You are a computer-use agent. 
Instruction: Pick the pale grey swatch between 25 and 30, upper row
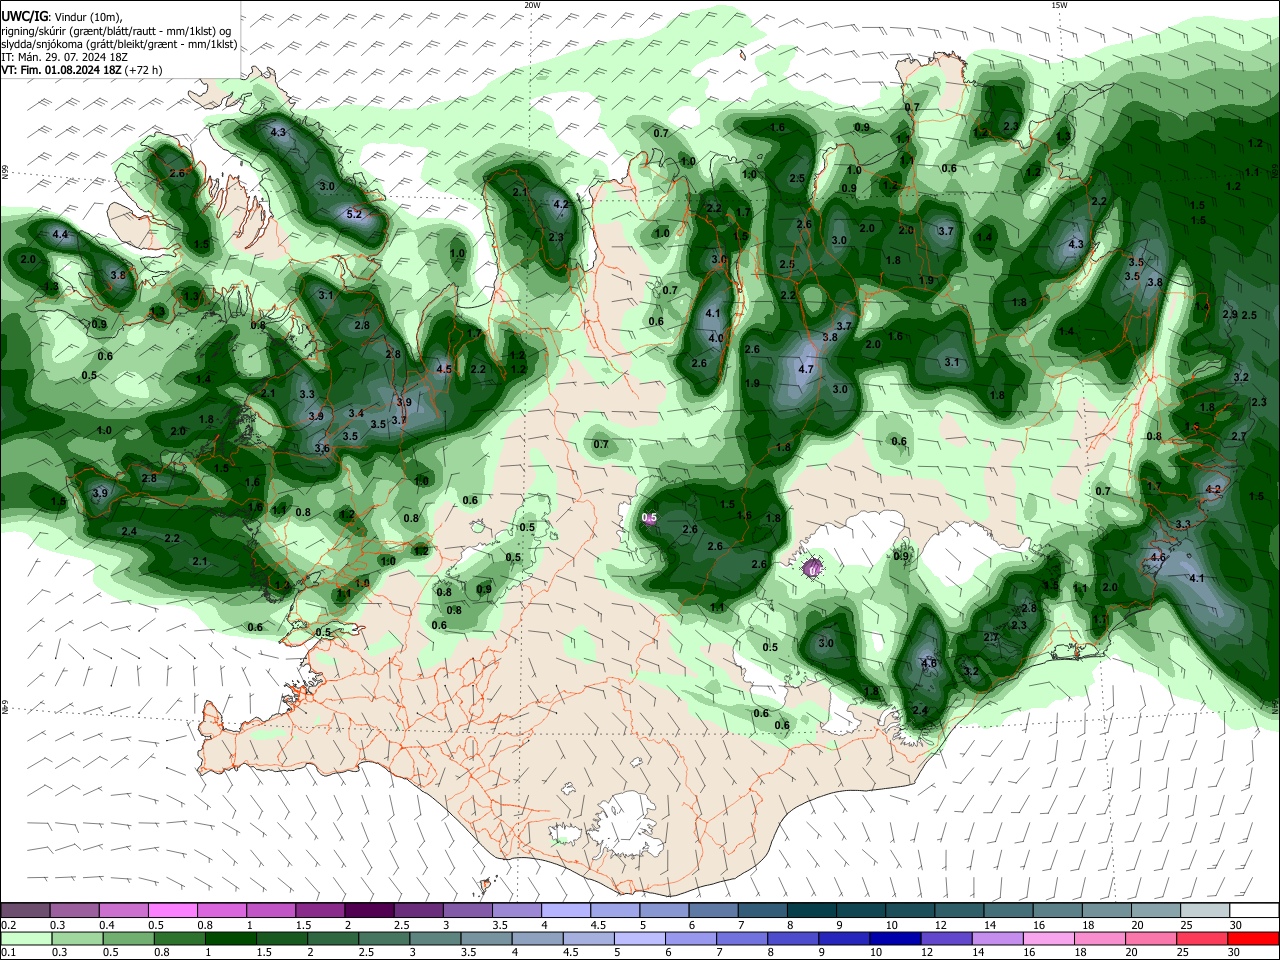click(x=1205, y=910)
